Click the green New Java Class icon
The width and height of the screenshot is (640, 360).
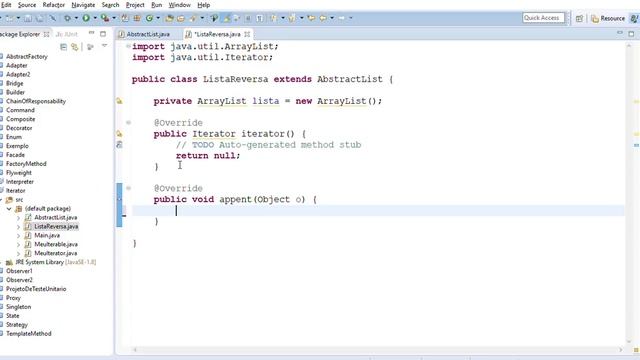tap(149, 18)
